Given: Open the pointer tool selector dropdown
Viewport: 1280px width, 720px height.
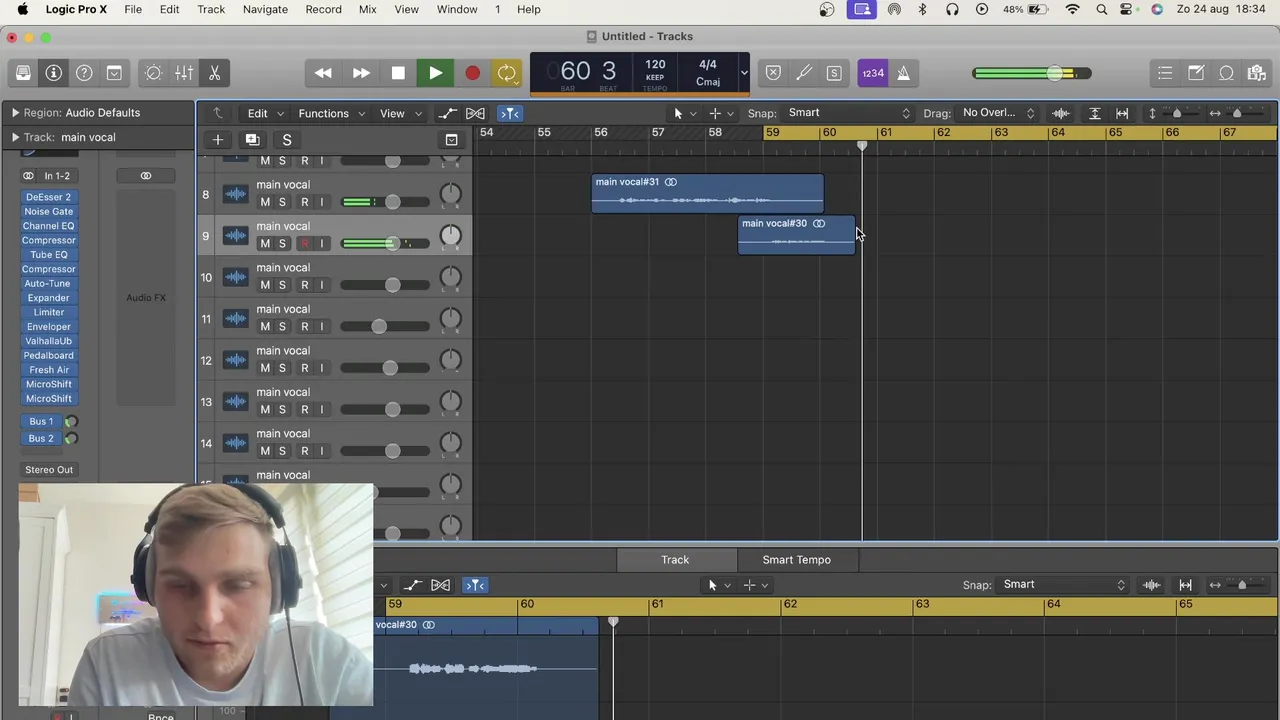Looking at the screenshot, I should [684, 113].
